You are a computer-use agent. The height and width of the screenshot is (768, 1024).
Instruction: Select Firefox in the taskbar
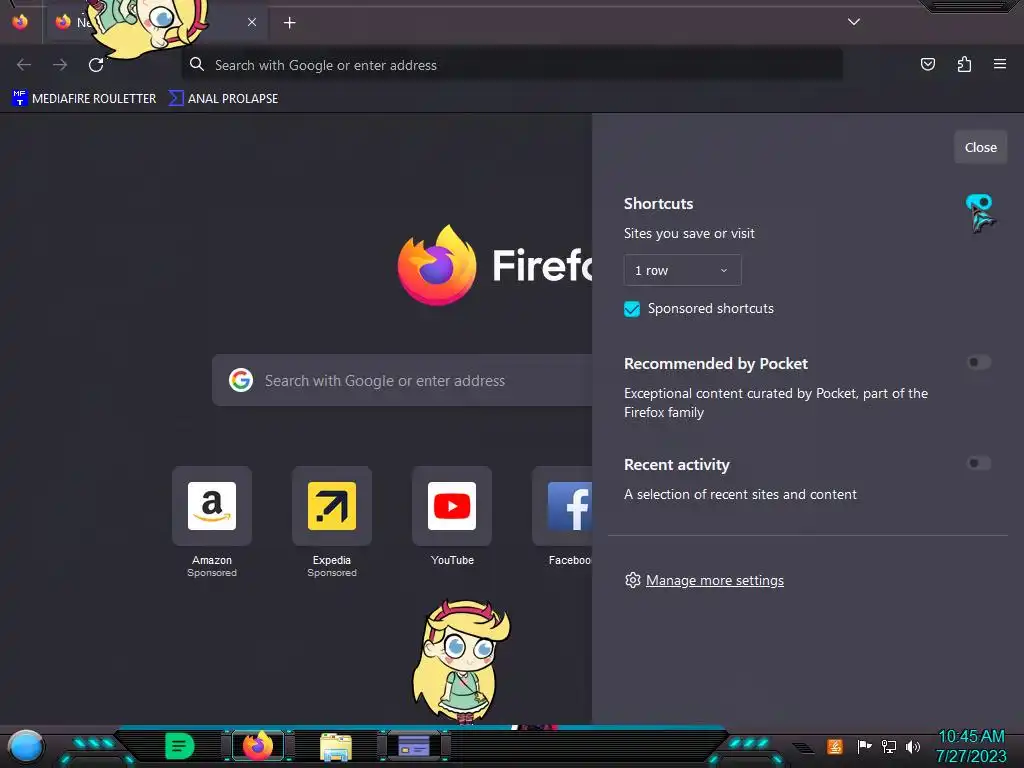click(257, 746)
